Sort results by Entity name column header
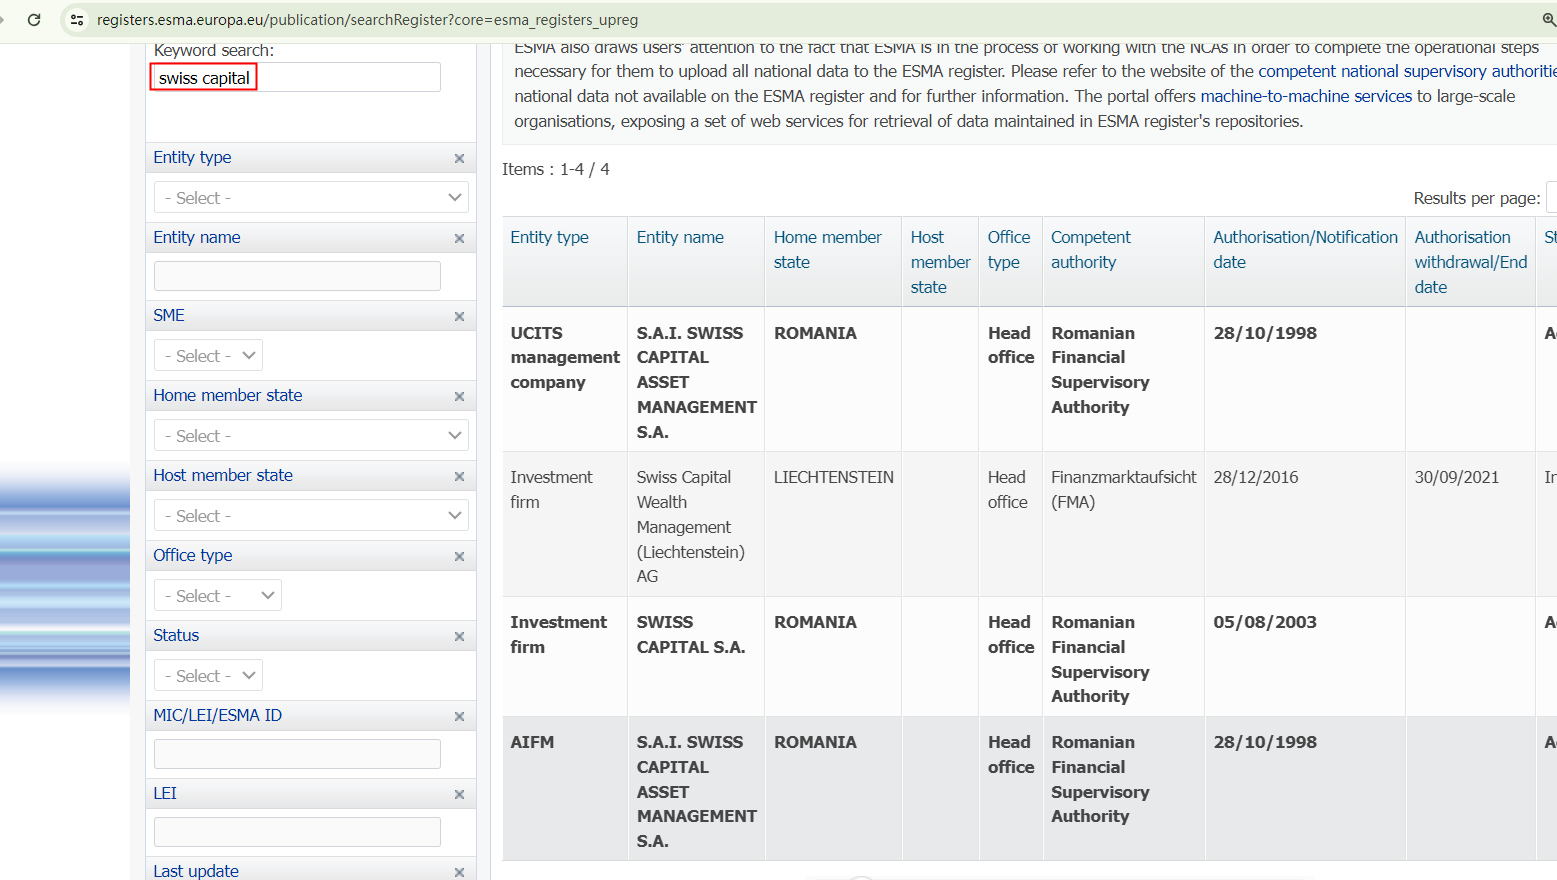Viewport: 1557px width, 880px height. coord(680,237)
